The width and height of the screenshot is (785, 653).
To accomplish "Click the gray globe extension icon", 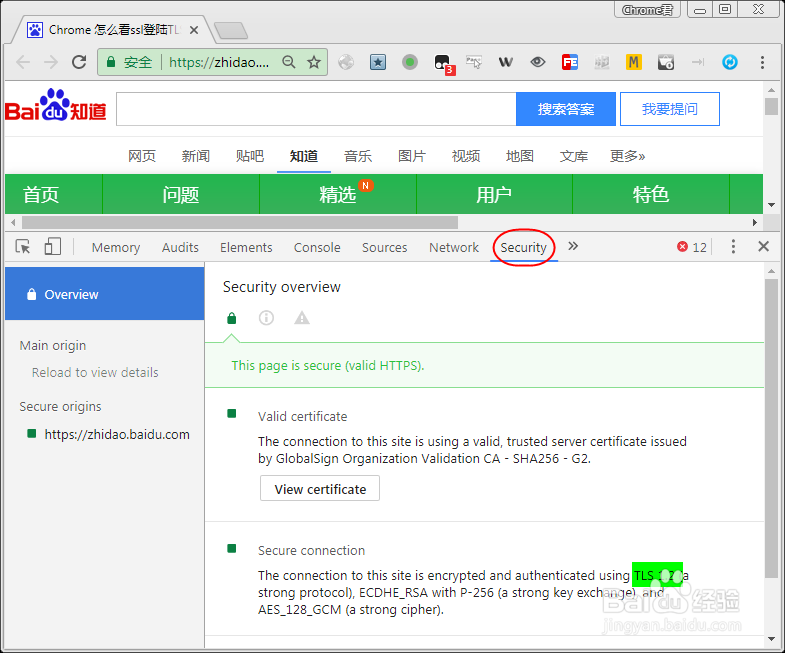I will 346,62.
